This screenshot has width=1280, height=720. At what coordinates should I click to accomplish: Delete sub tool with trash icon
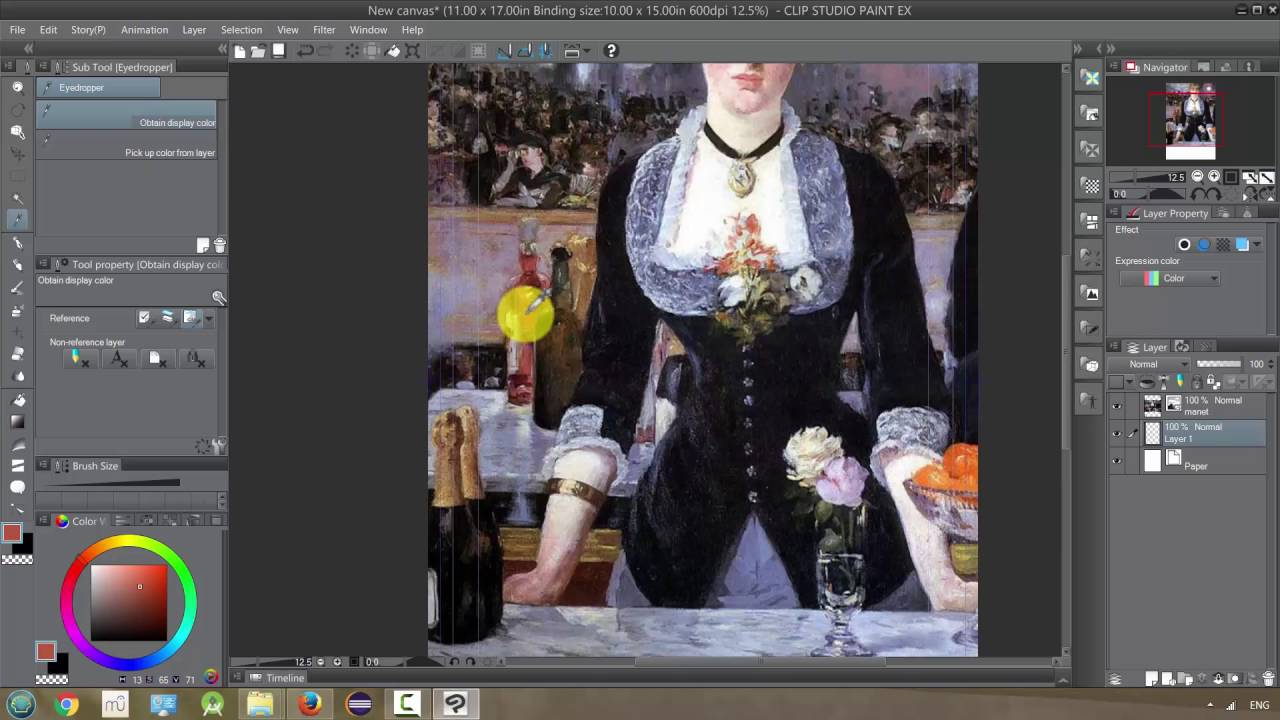219,245
